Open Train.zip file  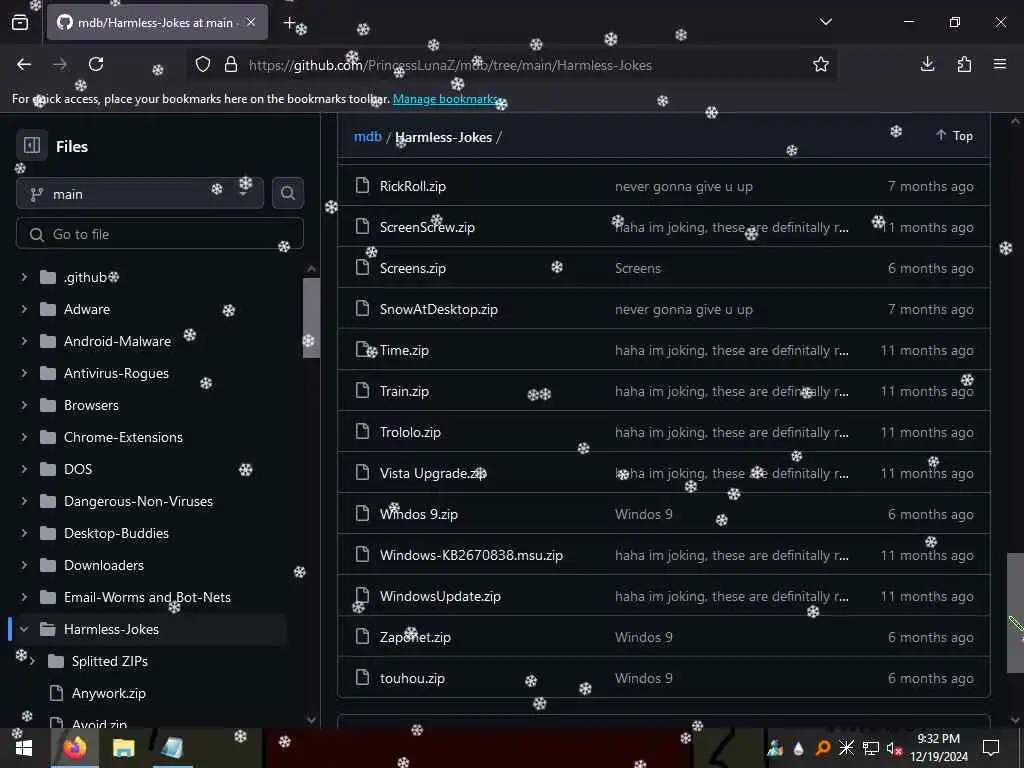click(x=404, y=391)
